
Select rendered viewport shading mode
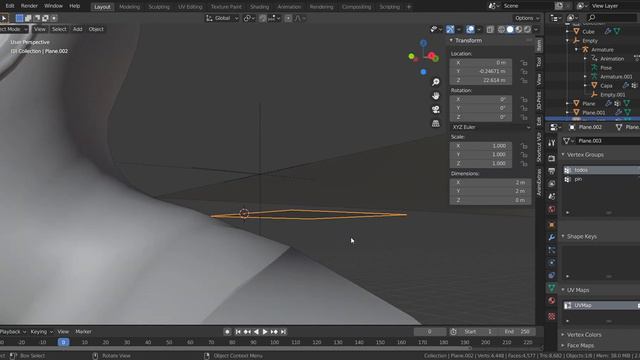tap(527, 29)
